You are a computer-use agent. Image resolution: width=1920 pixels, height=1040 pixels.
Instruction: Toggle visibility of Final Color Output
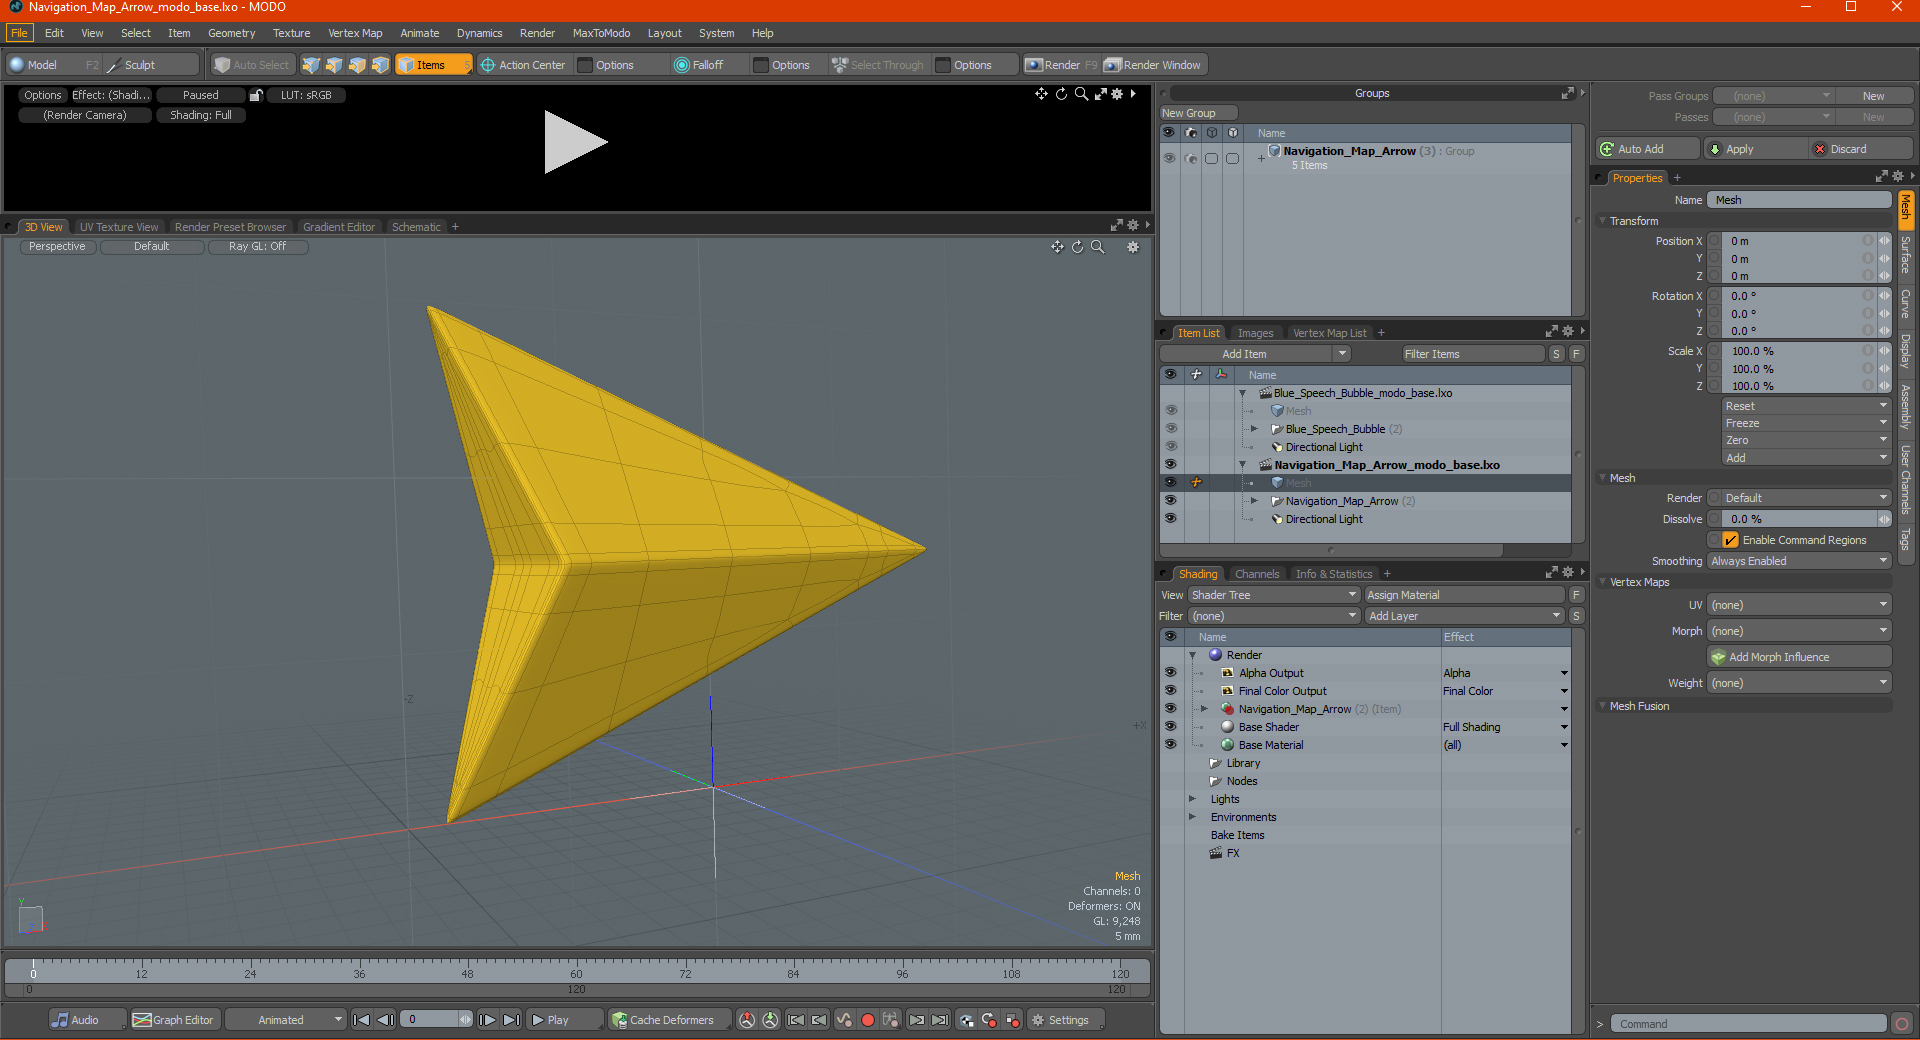point(1170,691)
